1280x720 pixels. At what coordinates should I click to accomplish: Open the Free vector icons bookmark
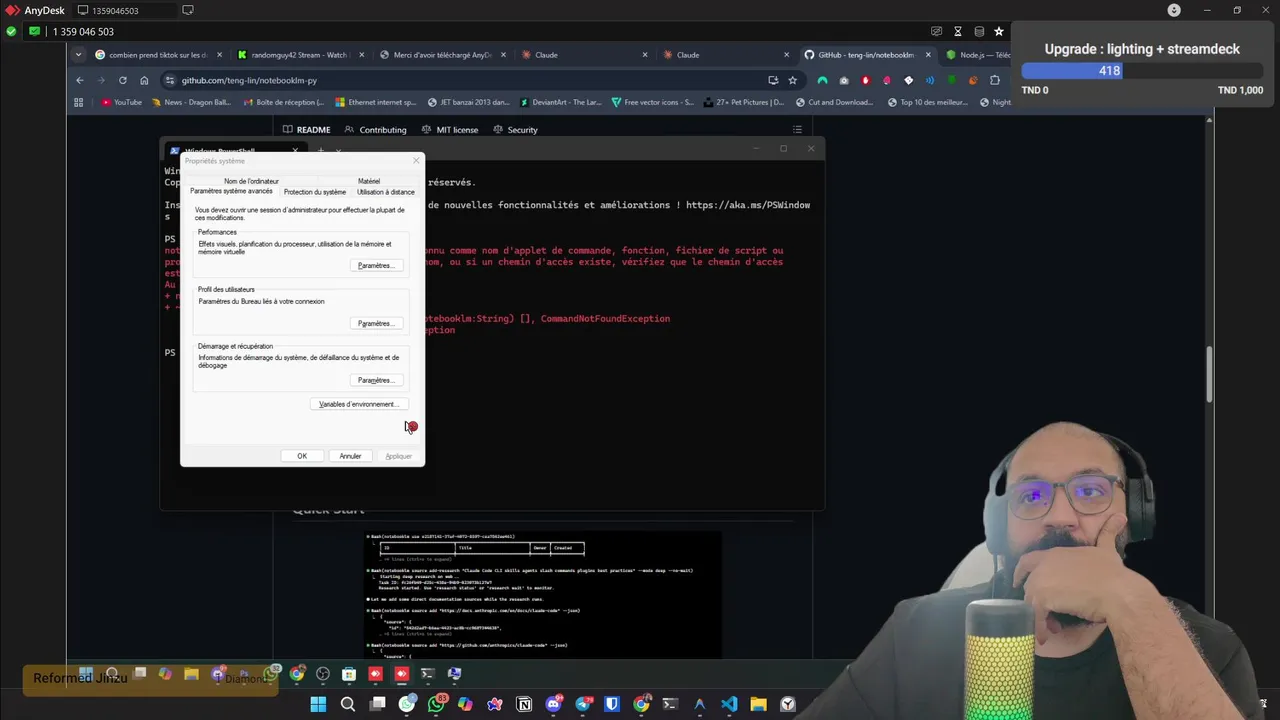click(652, 102)
